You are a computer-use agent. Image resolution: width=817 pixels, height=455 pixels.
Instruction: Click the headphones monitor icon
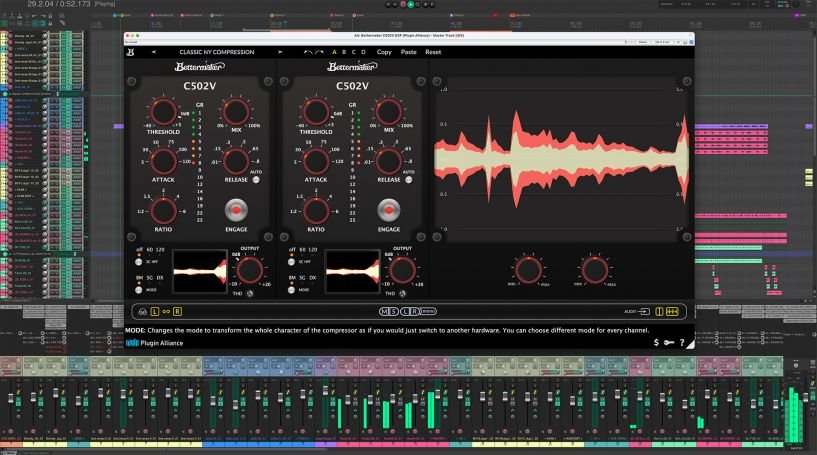(x=141, y=312)
